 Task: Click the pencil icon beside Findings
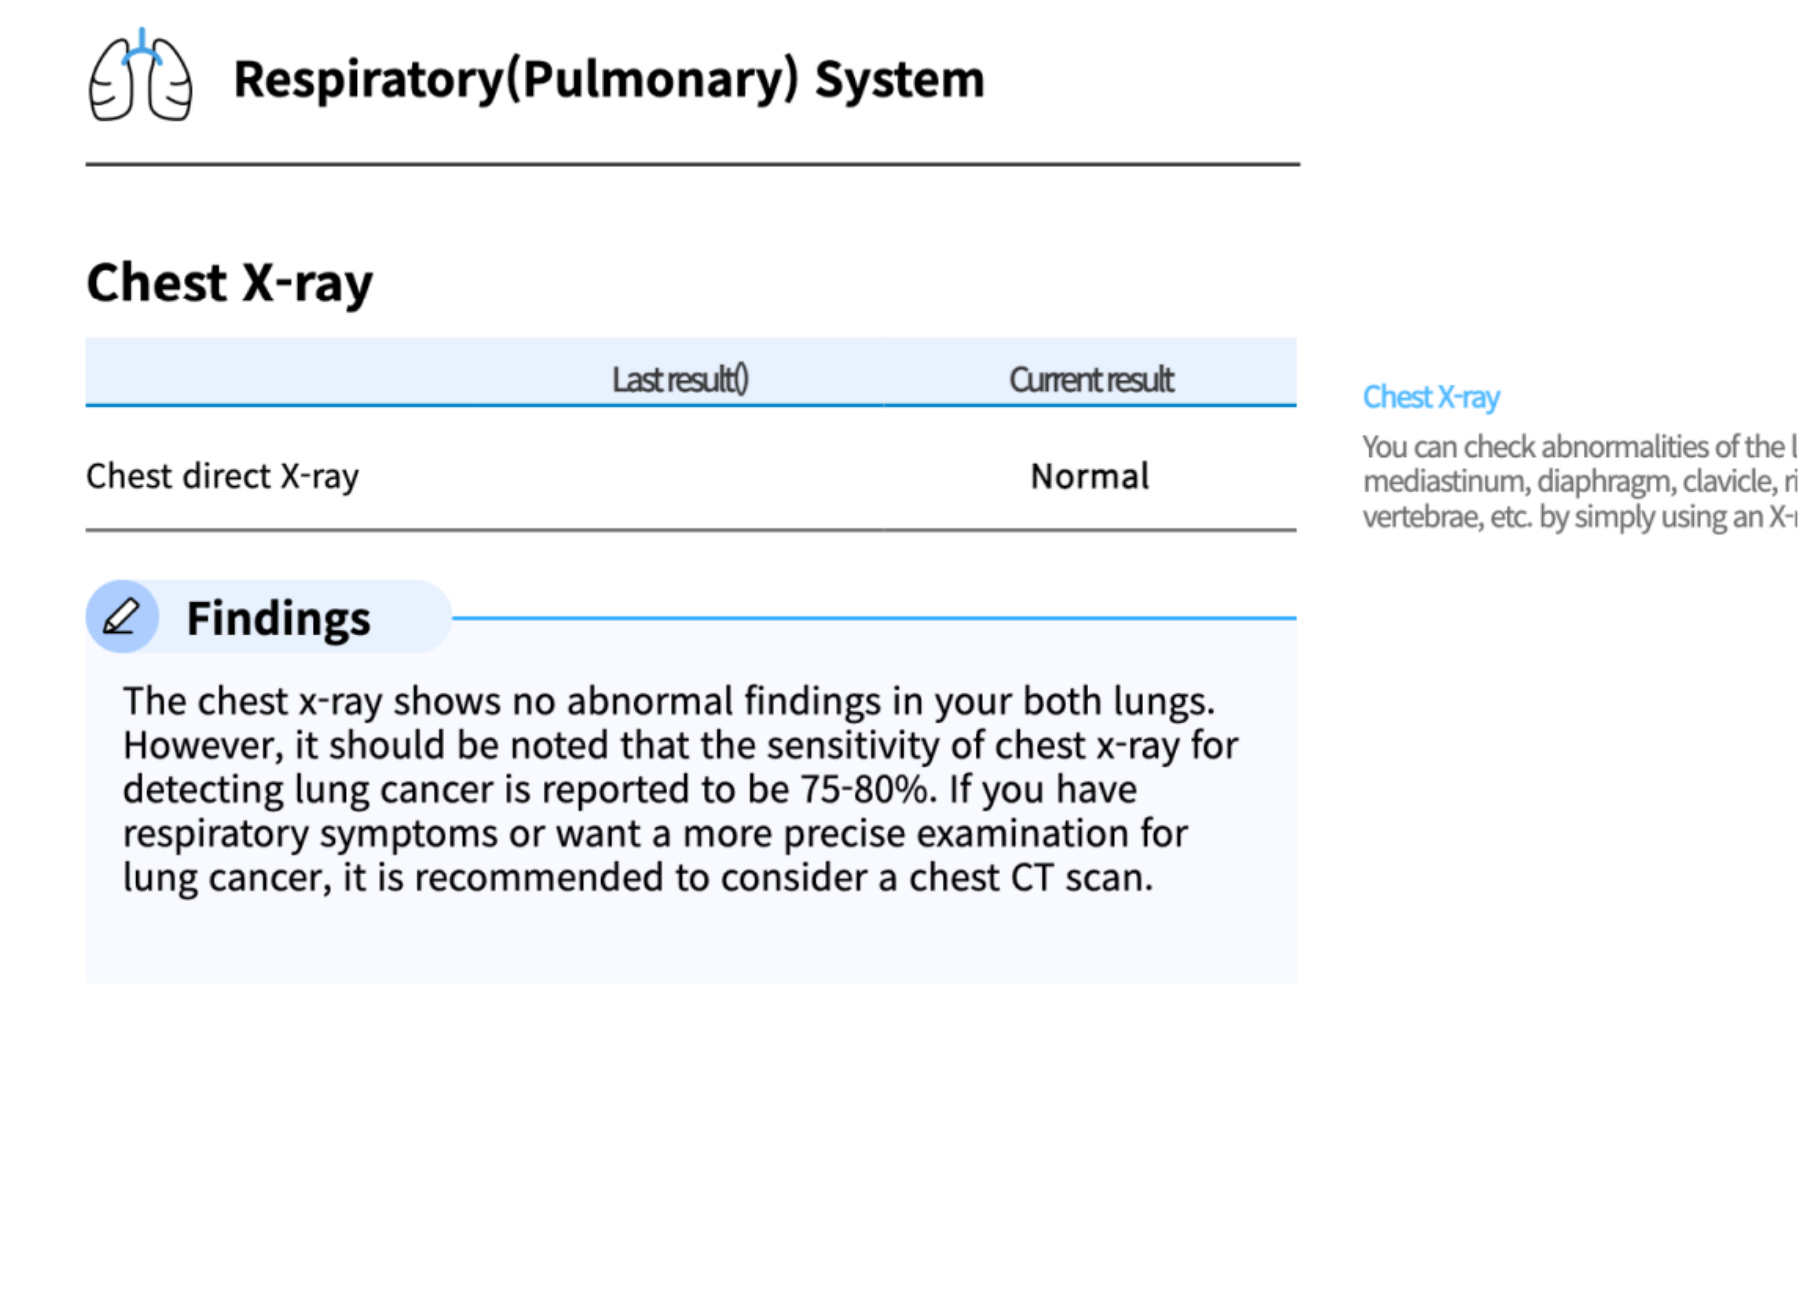coord(122,617)
